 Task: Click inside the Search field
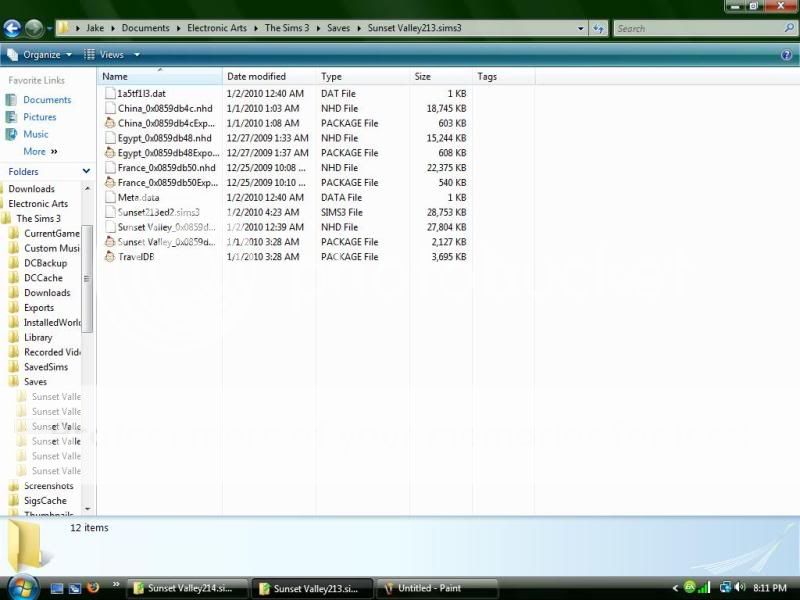[x=700, y=28]
